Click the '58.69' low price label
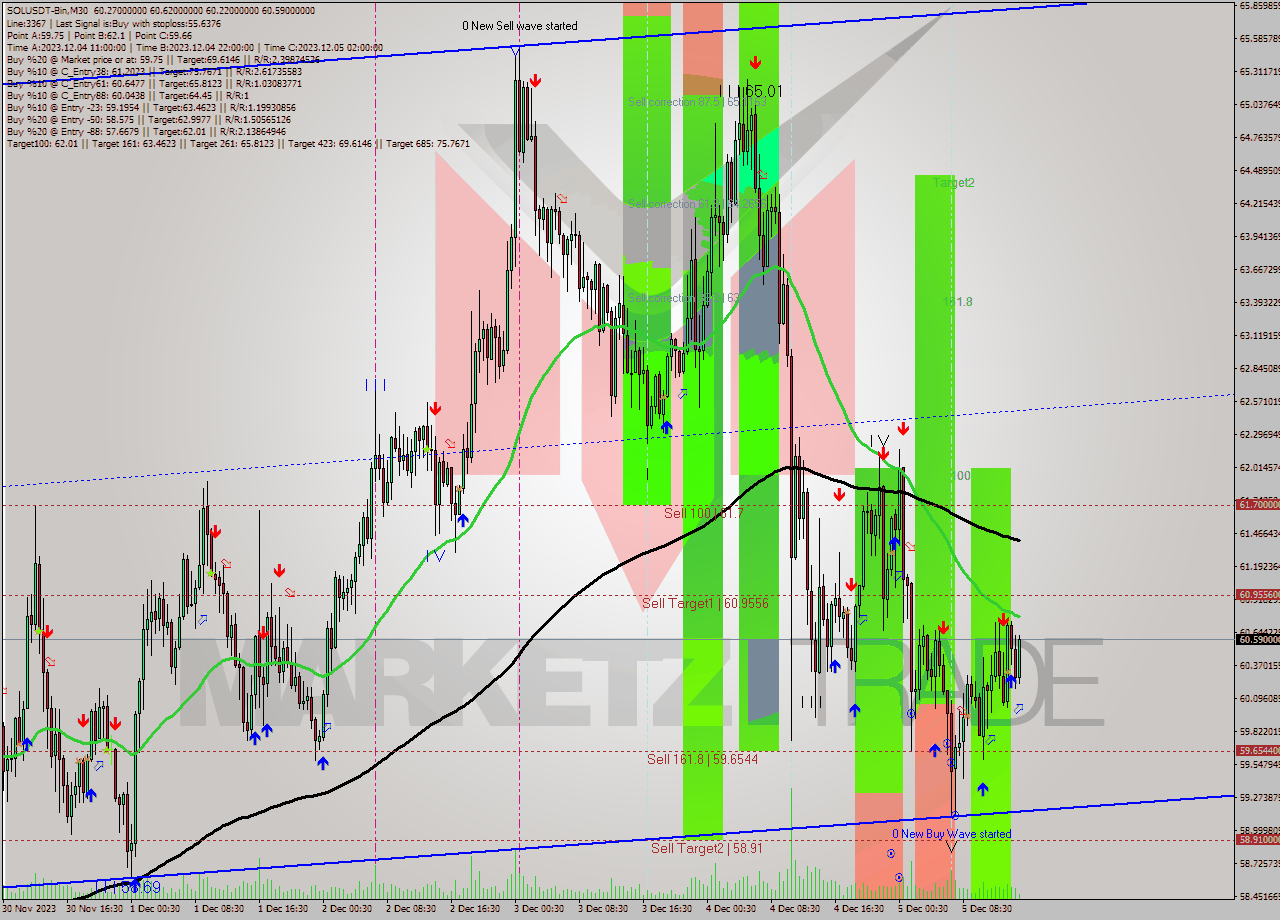Viewport: 1280px width, 920px height. pyautogui.click(x=141, y=887)
